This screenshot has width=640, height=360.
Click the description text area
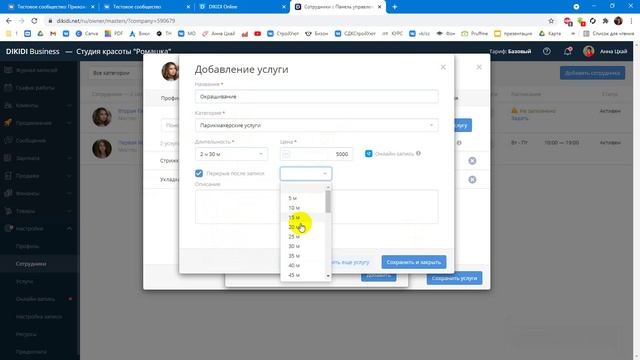[316, 207]
